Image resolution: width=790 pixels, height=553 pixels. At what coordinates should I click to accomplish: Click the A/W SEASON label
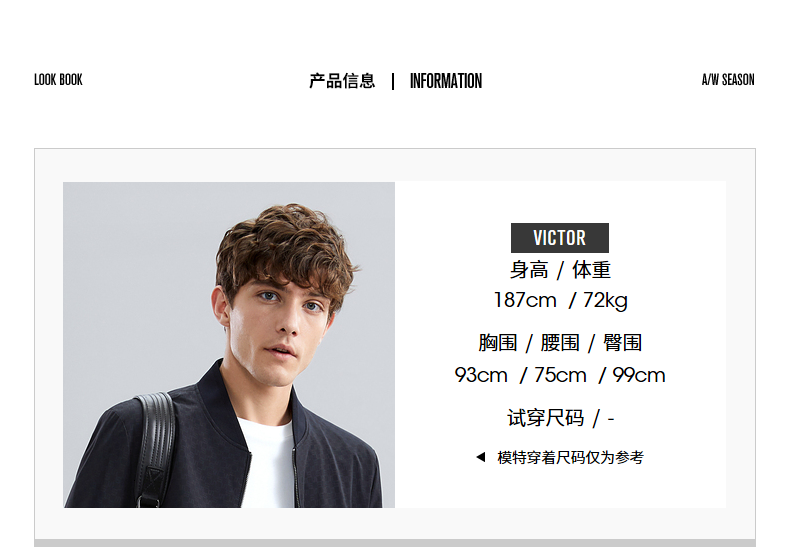coord(728,80)
